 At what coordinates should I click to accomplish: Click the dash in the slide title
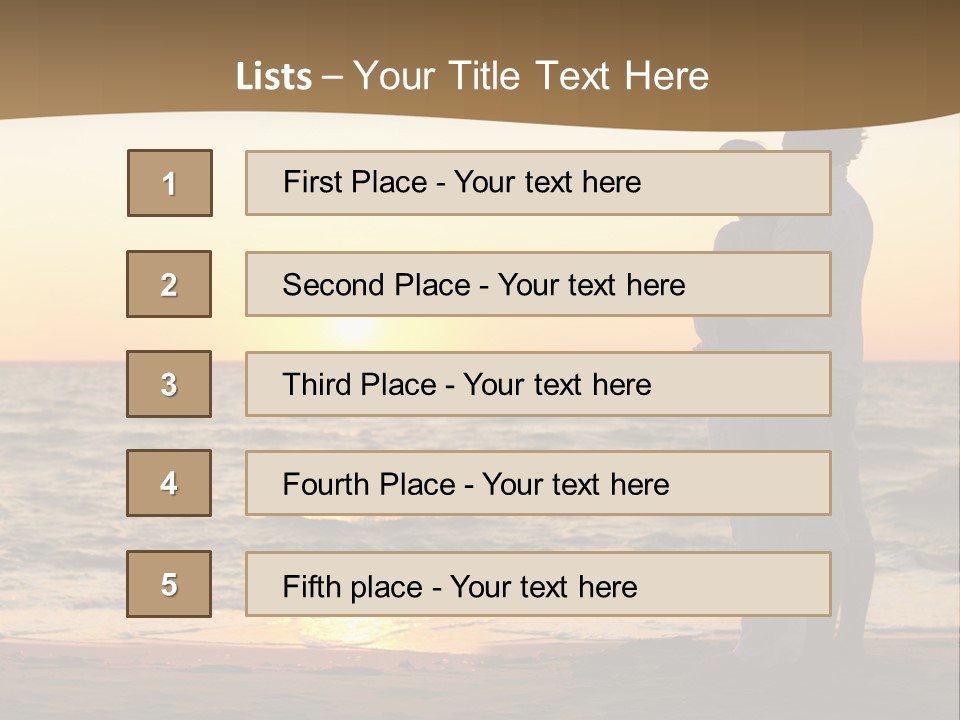pyautogui.click(x=332, y=77)
